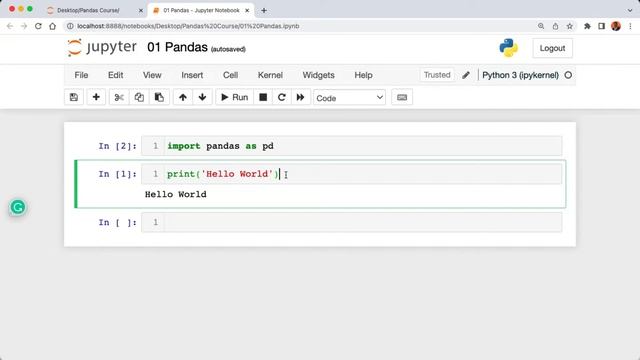Restart the kernel icon
Image resolution: width=640 pixels, height=360 pixels.
pyautogui.click(x=282, y=97)
